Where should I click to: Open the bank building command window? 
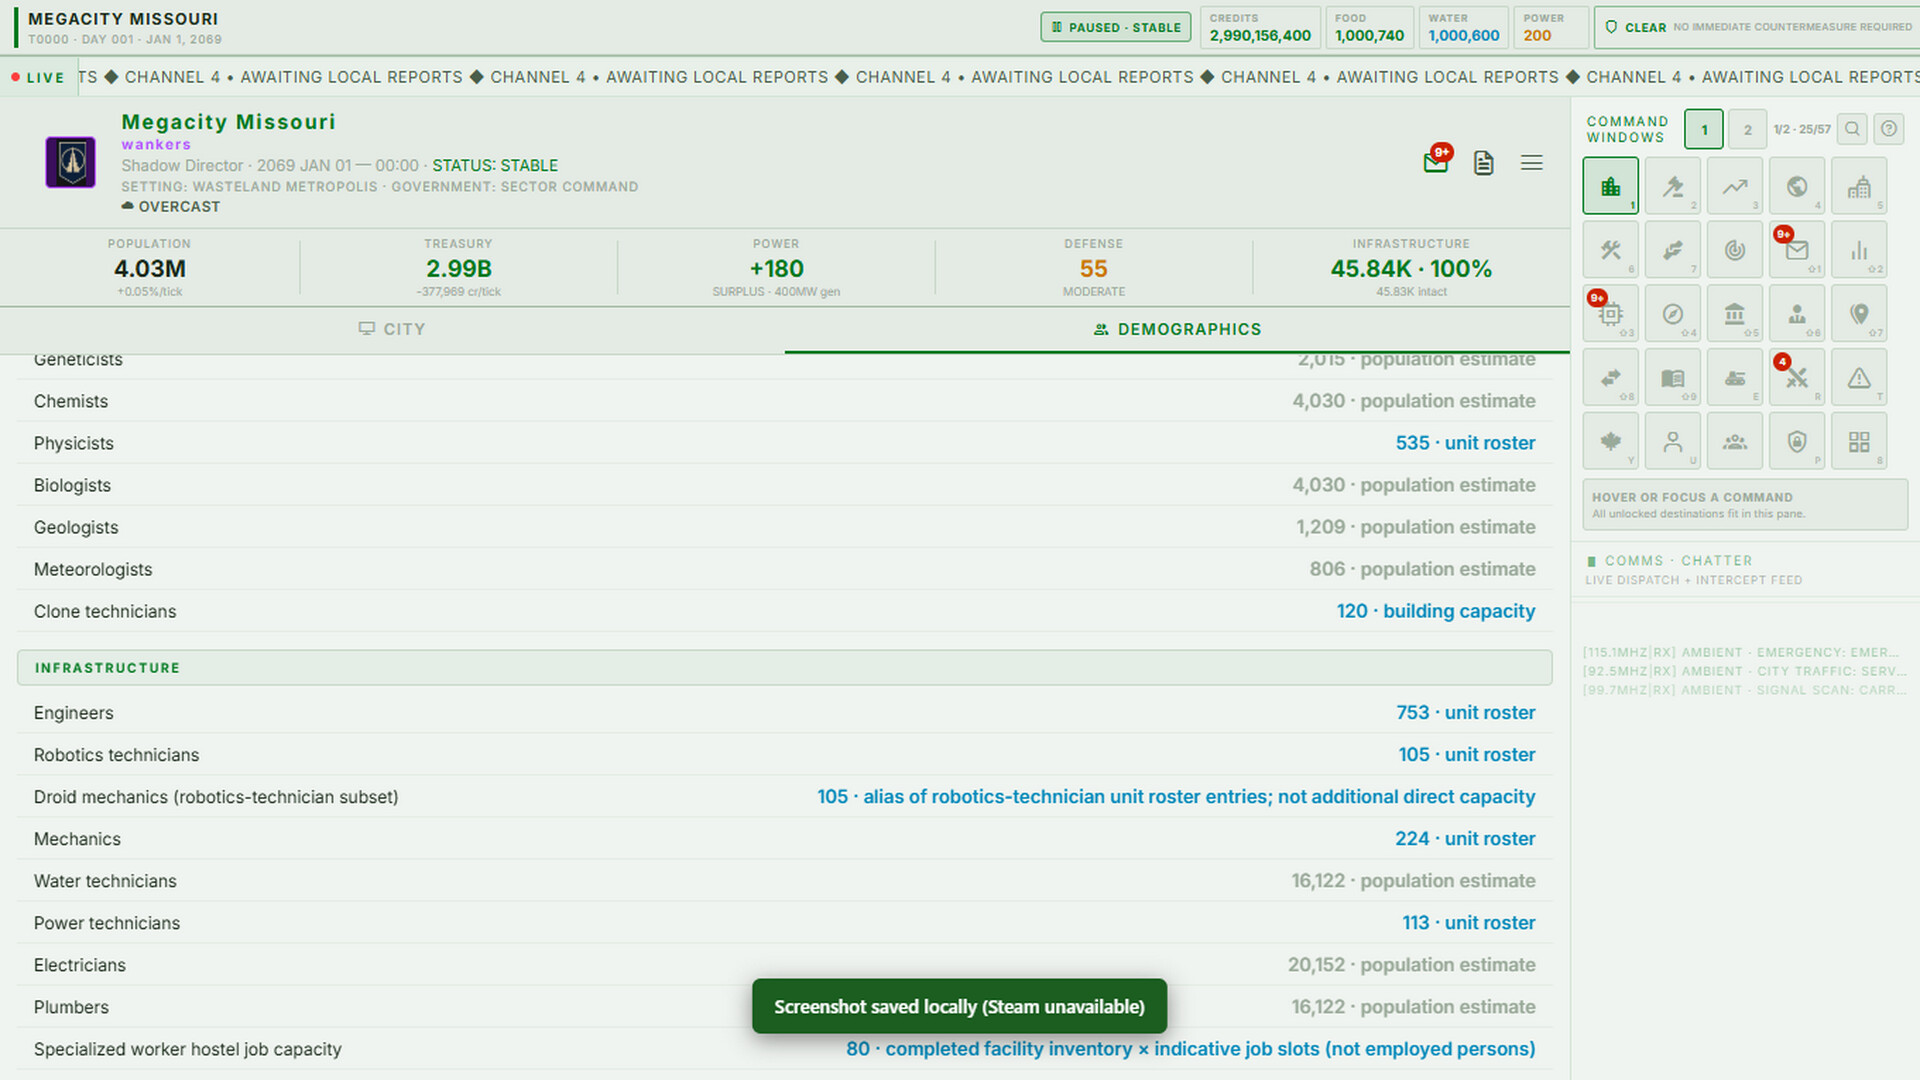point(1734,314)
